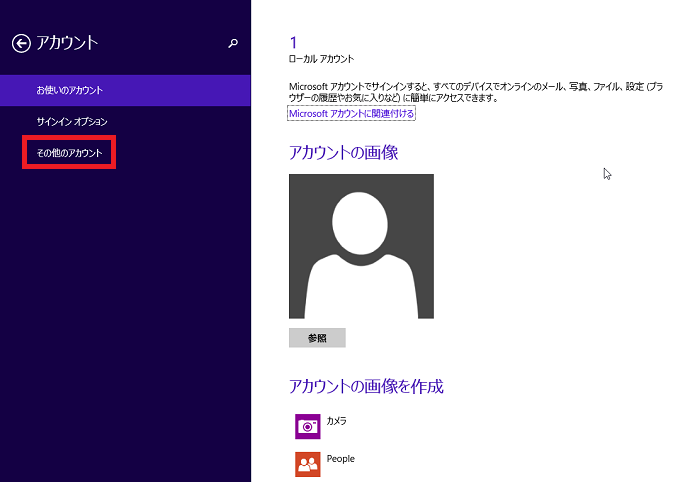Go back with the circled arrow icon
Viewport: 680px width, 482px height.
tap(21, 43)
